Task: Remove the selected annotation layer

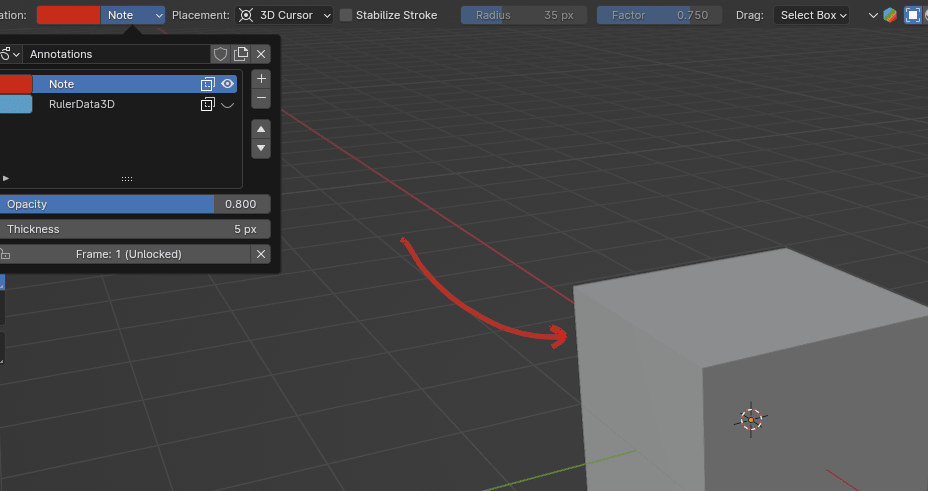Action: pyautogui.click(x=261, y=98)
